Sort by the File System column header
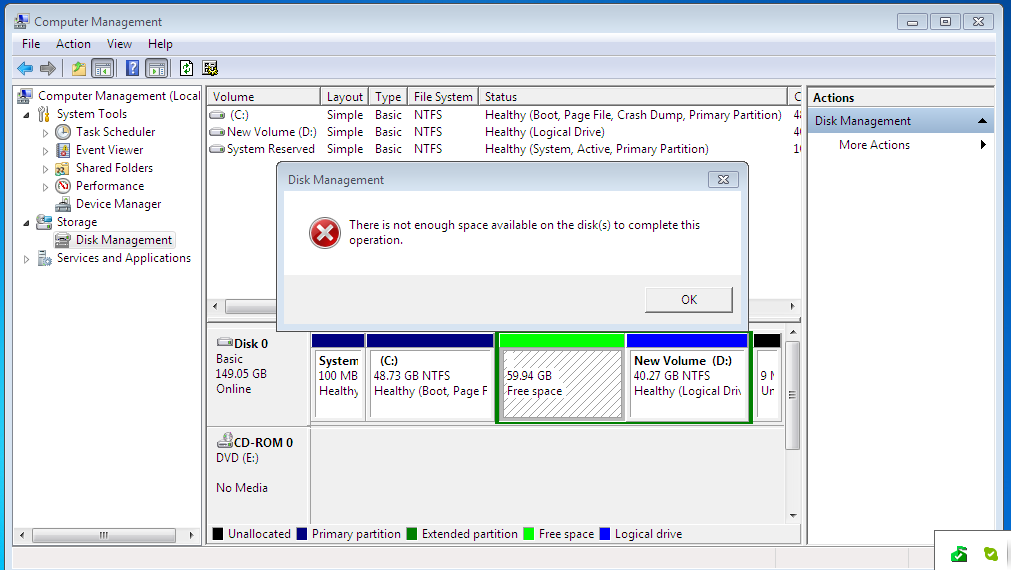 [x=443, y=97]
